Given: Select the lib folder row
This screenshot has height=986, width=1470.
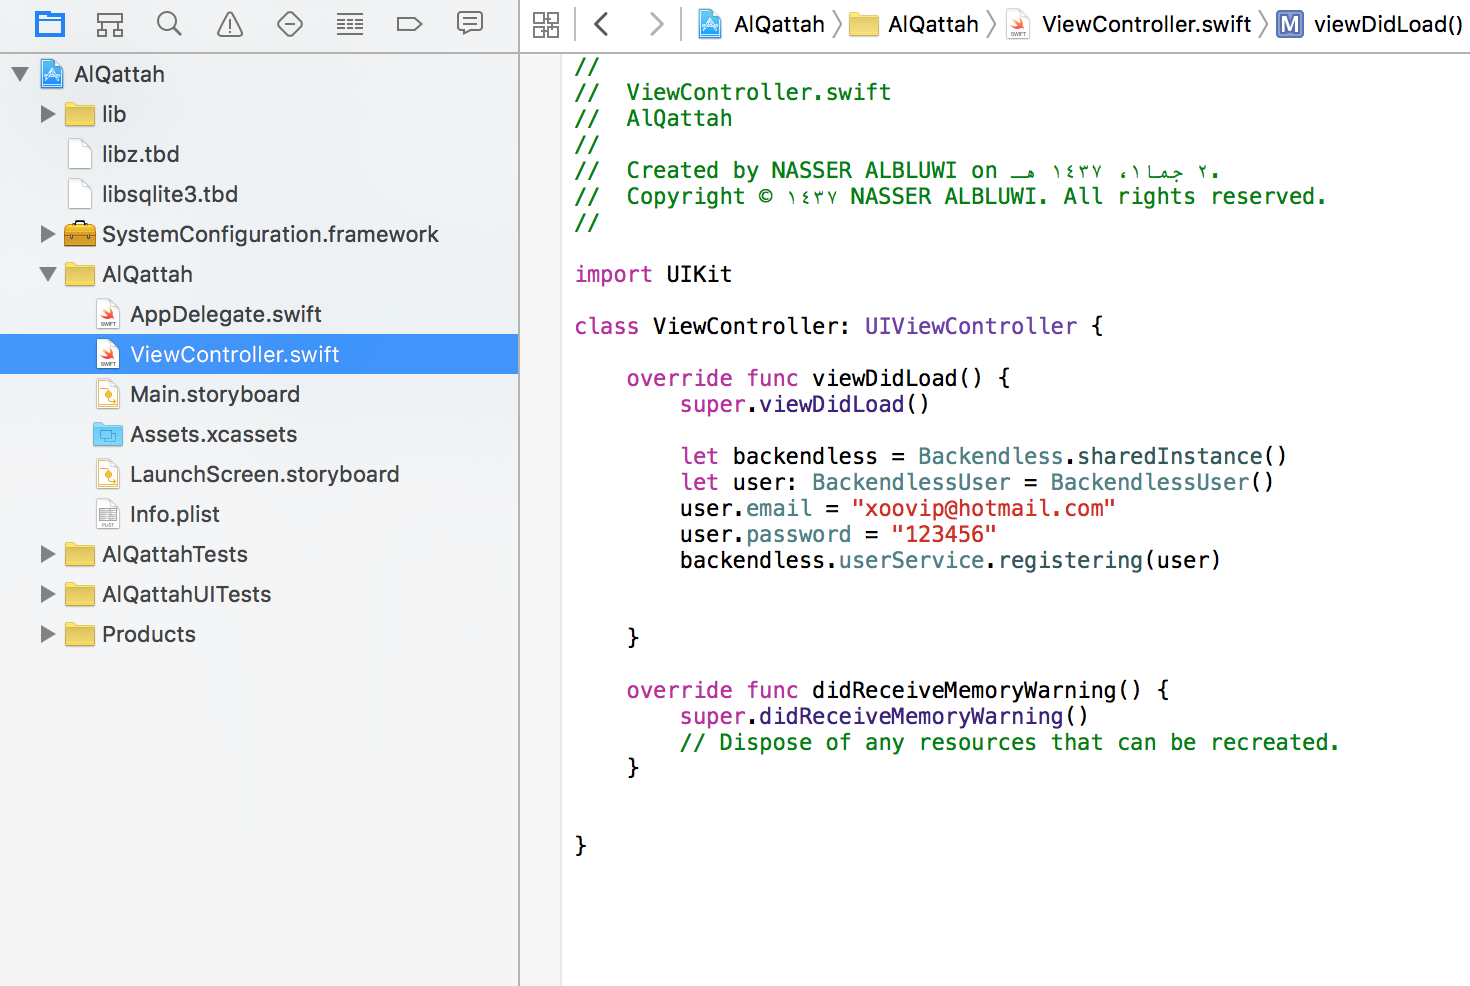Looking at the screenshot, I should pyautogui.click(x=259, y=114).
